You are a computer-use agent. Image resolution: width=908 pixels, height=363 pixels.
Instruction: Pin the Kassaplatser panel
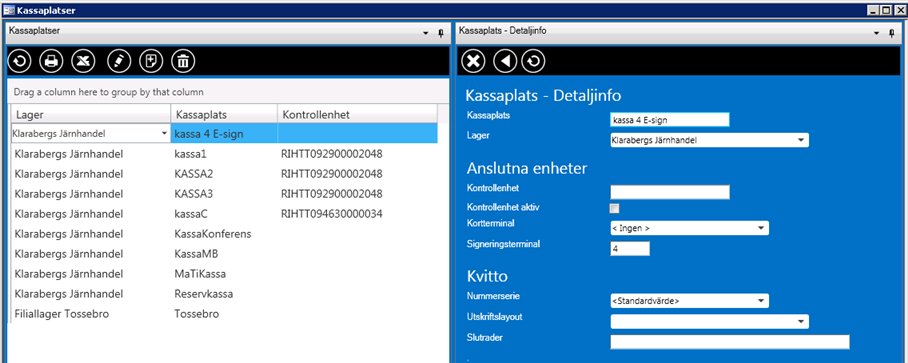(x=441, y=34)
